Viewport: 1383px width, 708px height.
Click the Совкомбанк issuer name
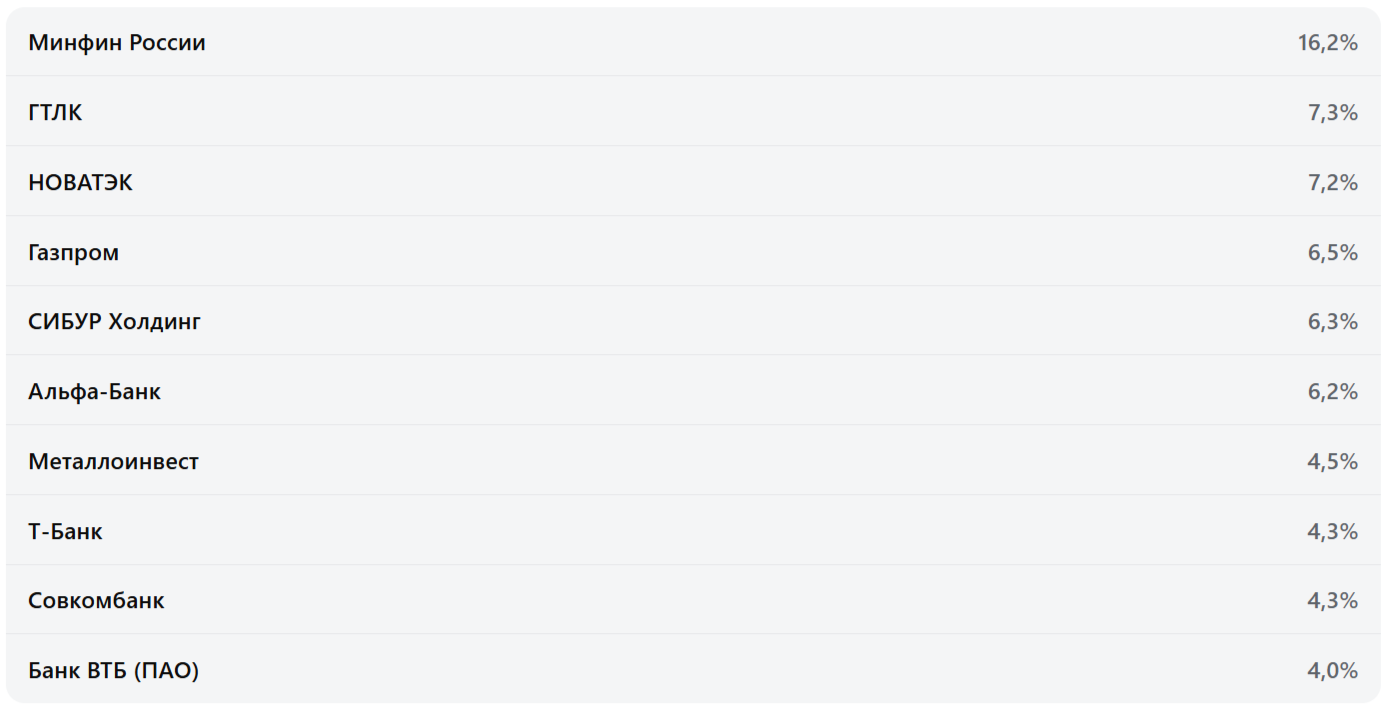96,601
